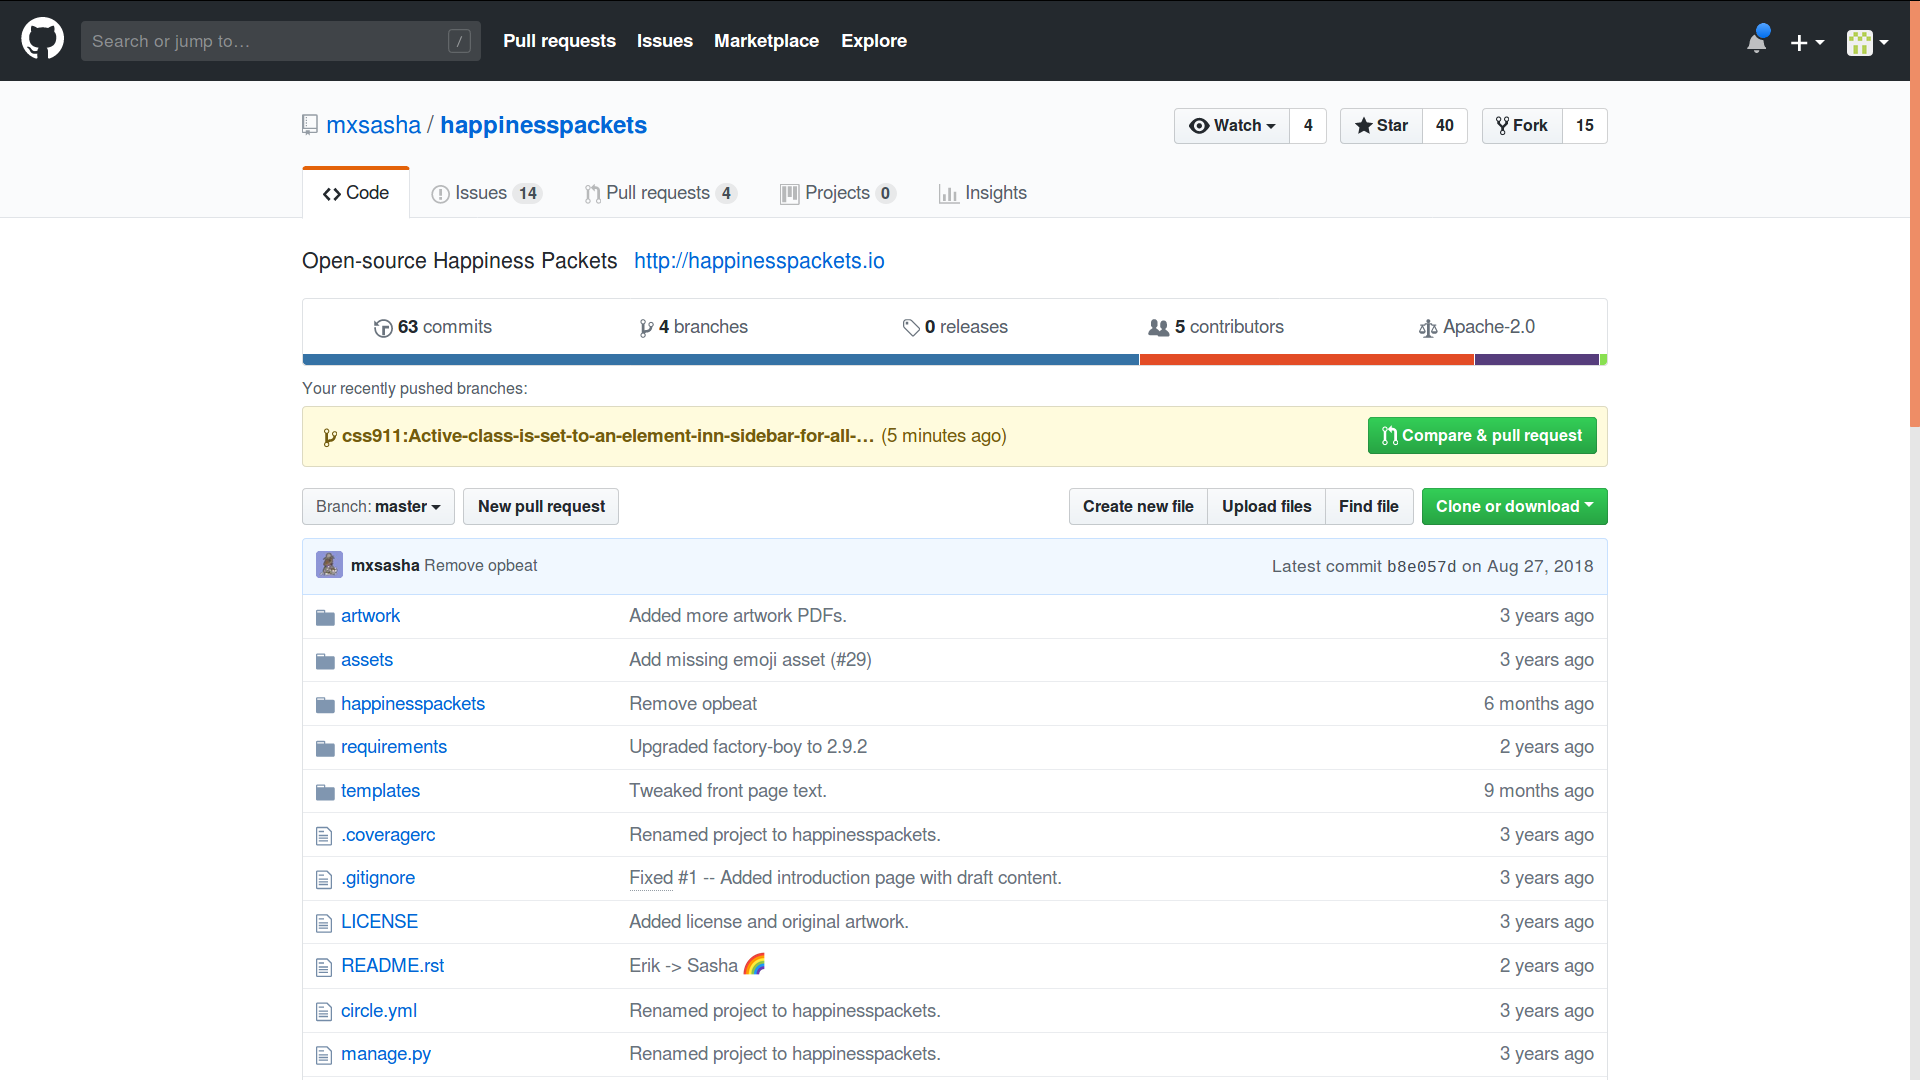Open the user avatar menu
Viewport: 1920px width, 1080px height.
[1867, 42]
